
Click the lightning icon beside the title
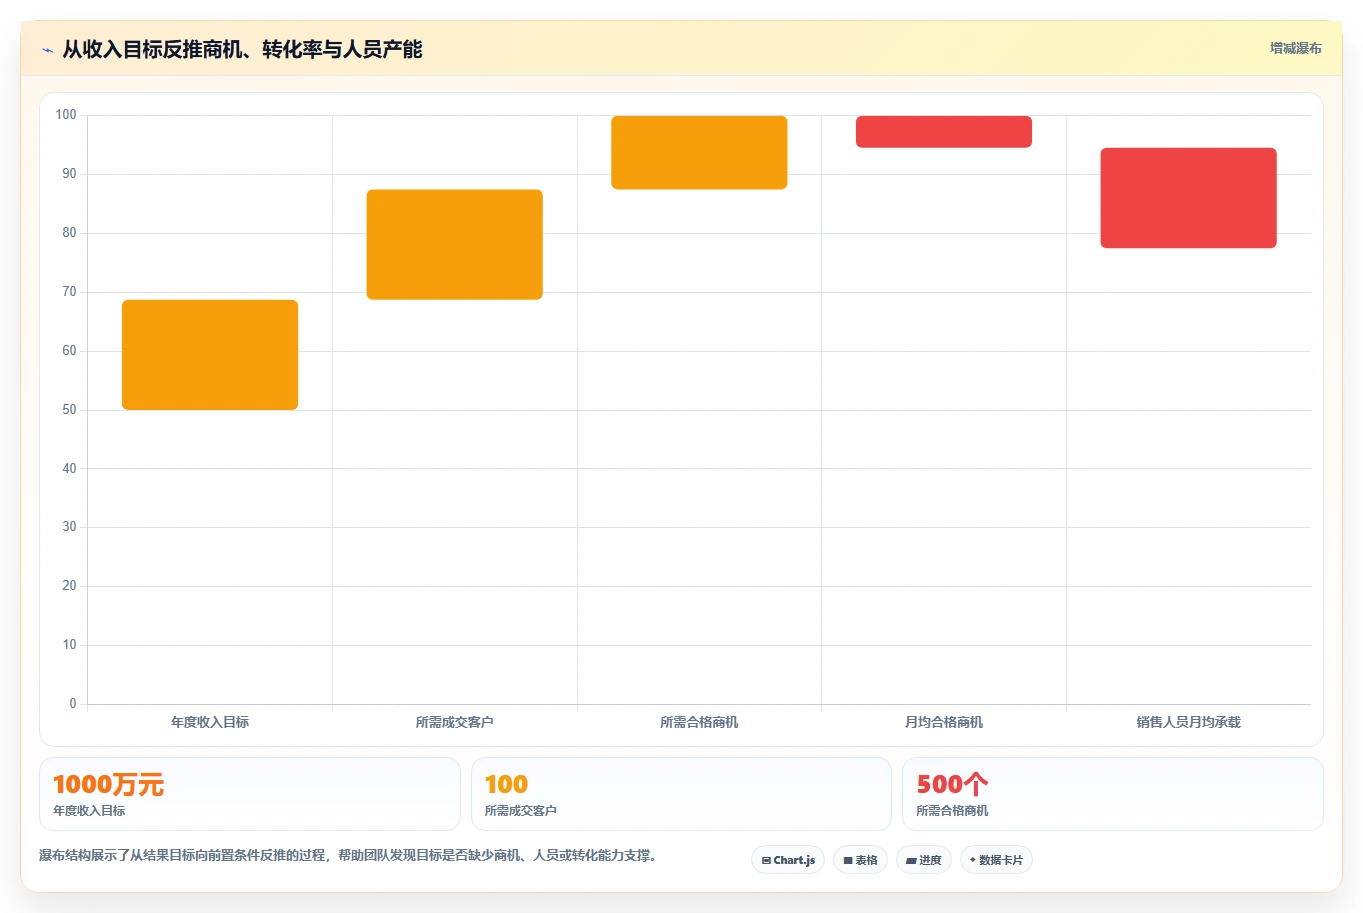click(x=47, y=50)
